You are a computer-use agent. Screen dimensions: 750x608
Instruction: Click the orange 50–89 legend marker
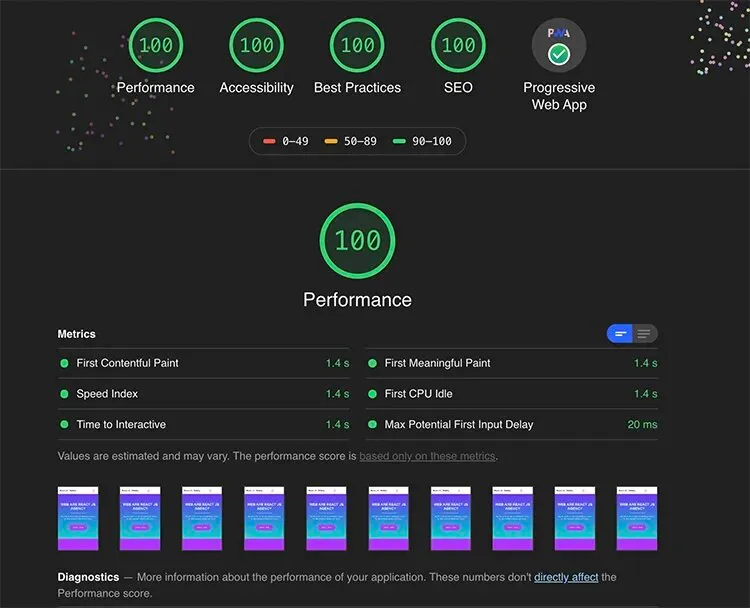(331, 141)
